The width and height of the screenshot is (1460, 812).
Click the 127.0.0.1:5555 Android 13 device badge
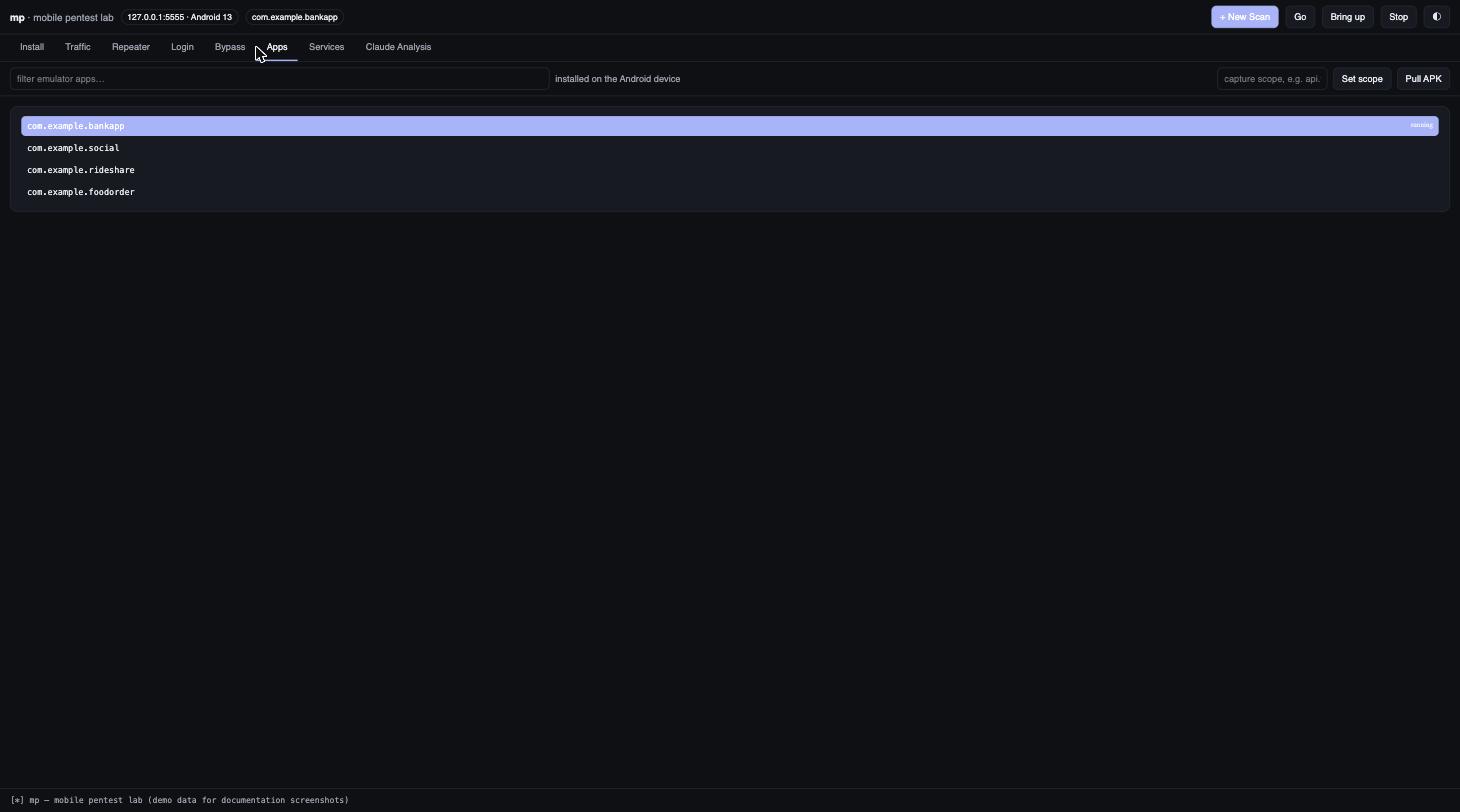coord(179,17)
